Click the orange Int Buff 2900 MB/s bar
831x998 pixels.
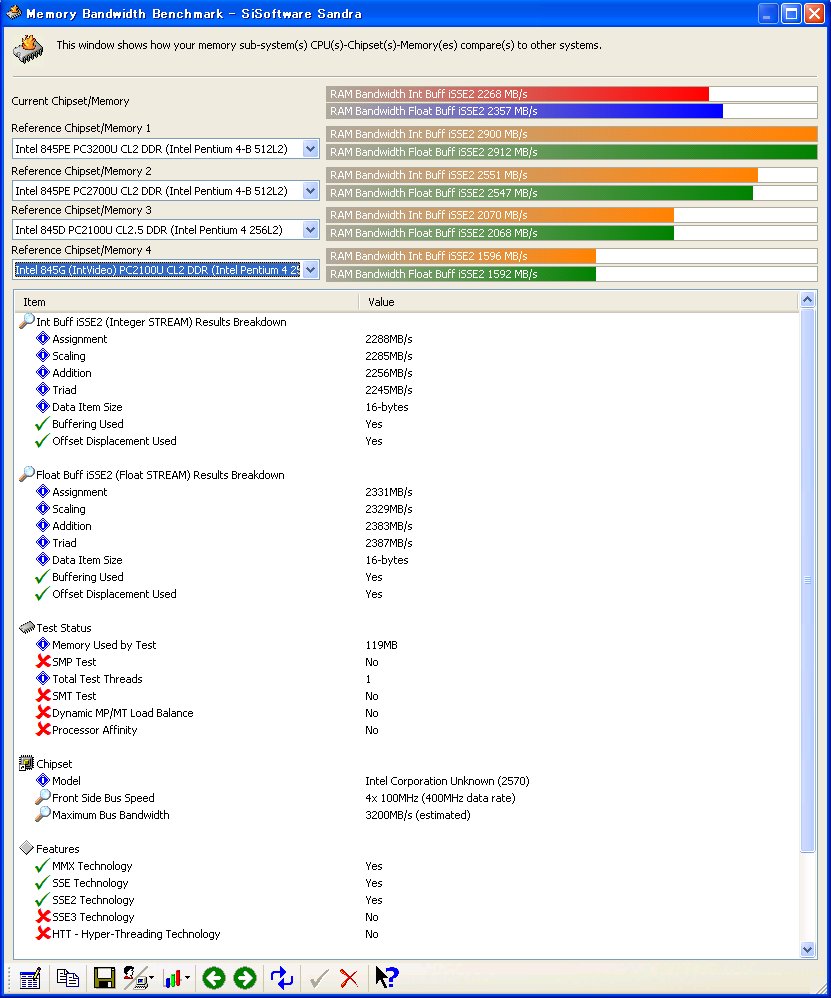(571, 134)
